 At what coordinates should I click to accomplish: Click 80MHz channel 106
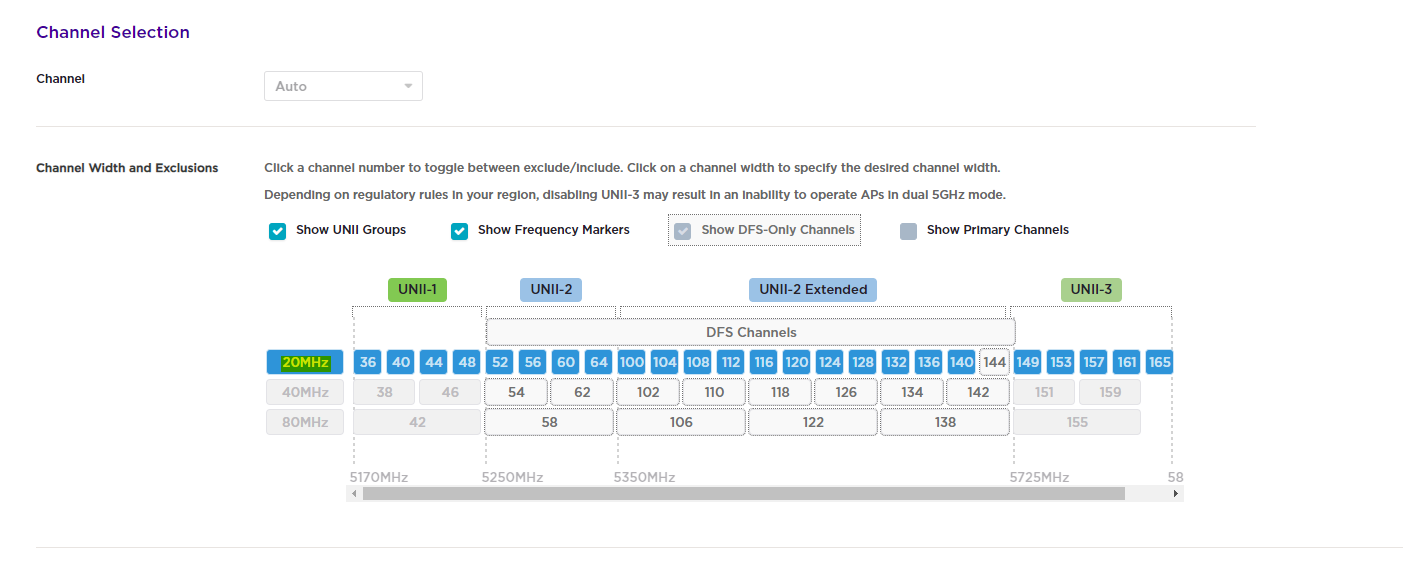[x=681, y=422]
